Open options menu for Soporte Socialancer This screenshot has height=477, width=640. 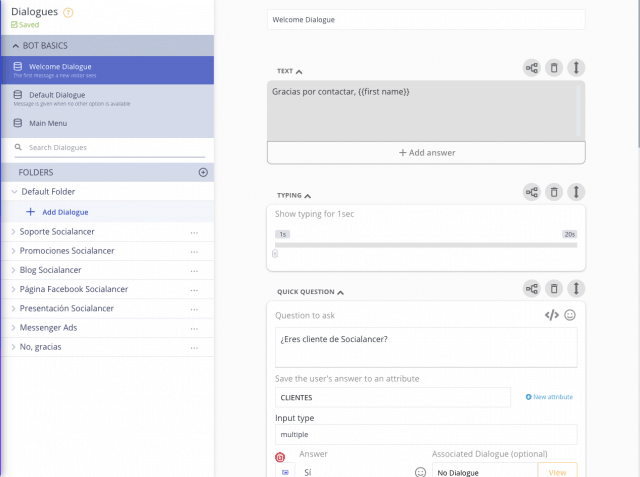[x=194, y=233]
